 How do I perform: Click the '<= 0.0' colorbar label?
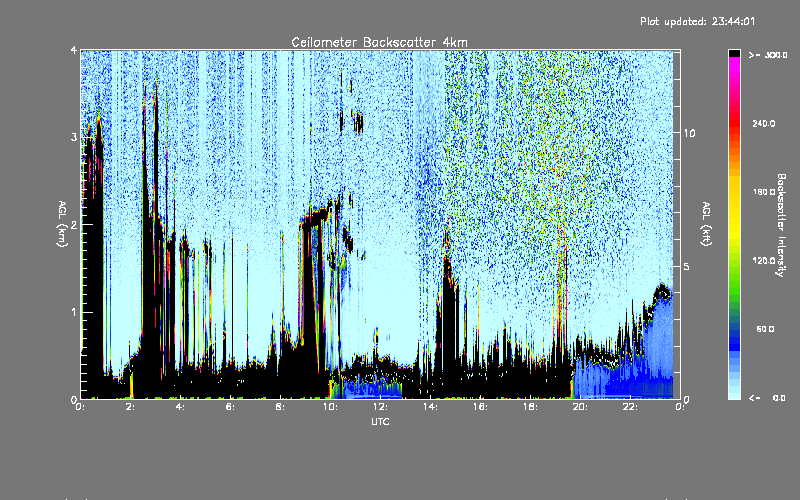[767, 398]
